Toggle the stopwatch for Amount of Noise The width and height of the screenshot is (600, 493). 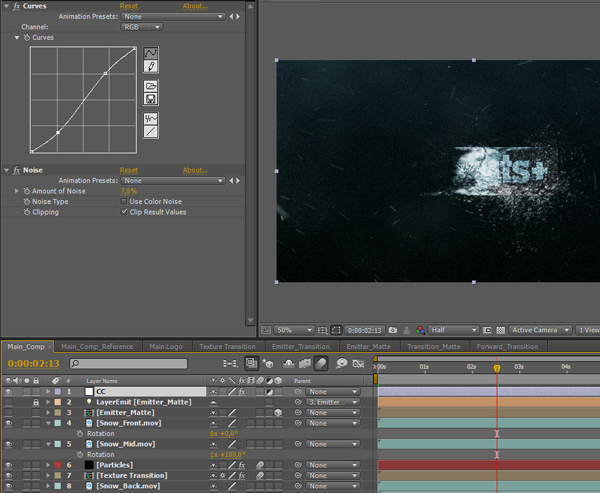[x=26, y=190]
